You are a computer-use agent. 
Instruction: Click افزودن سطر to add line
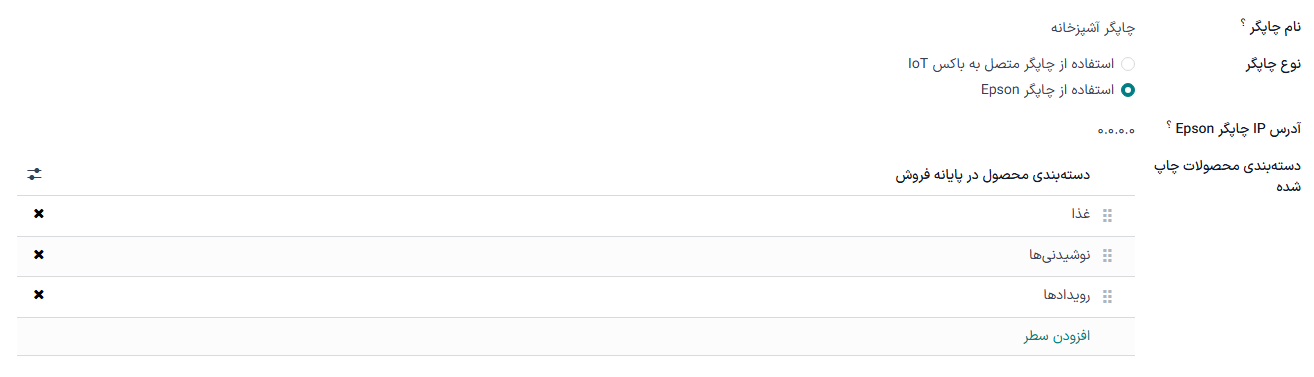pyautogui.click(x=1056, y=336)
